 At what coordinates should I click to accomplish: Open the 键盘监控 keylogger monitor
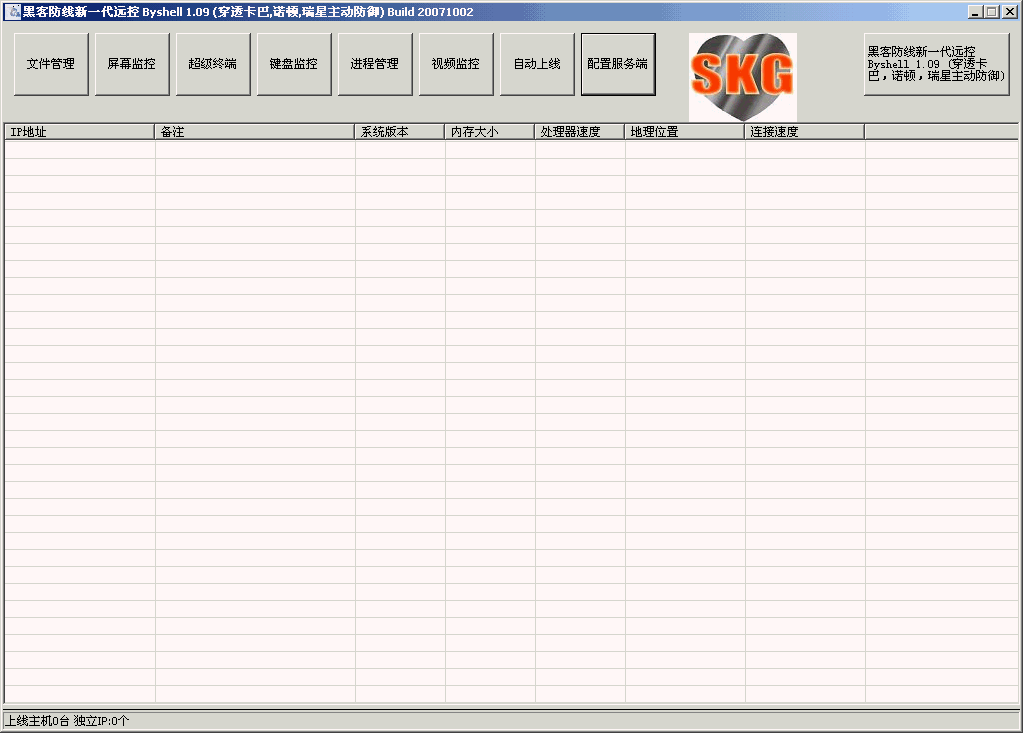click(293, 64)
